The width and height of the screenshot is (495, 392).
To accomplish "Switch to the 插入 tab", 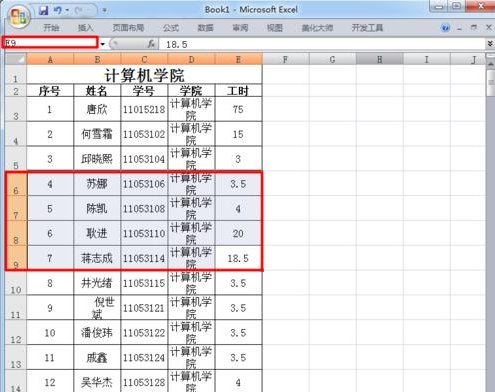I will click(85, 28).
